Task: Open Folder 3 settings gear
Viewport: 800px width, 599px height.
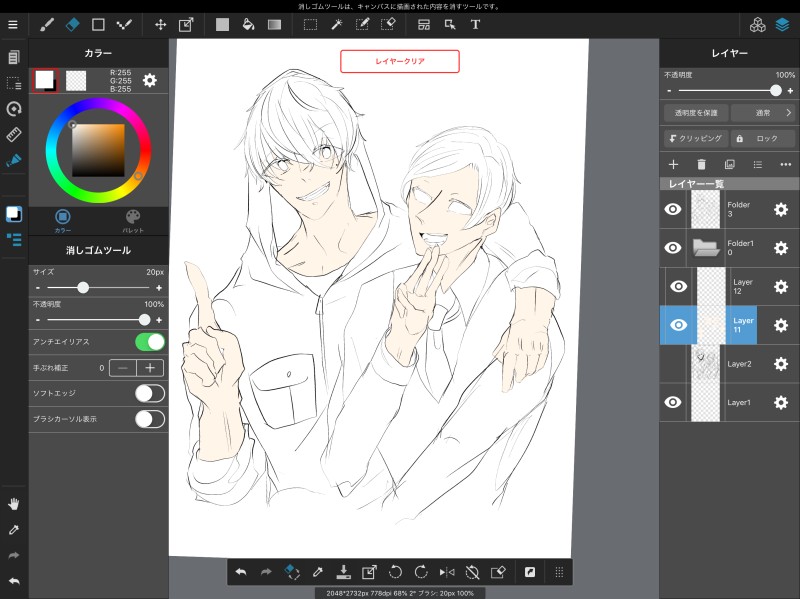Action: 781,209
